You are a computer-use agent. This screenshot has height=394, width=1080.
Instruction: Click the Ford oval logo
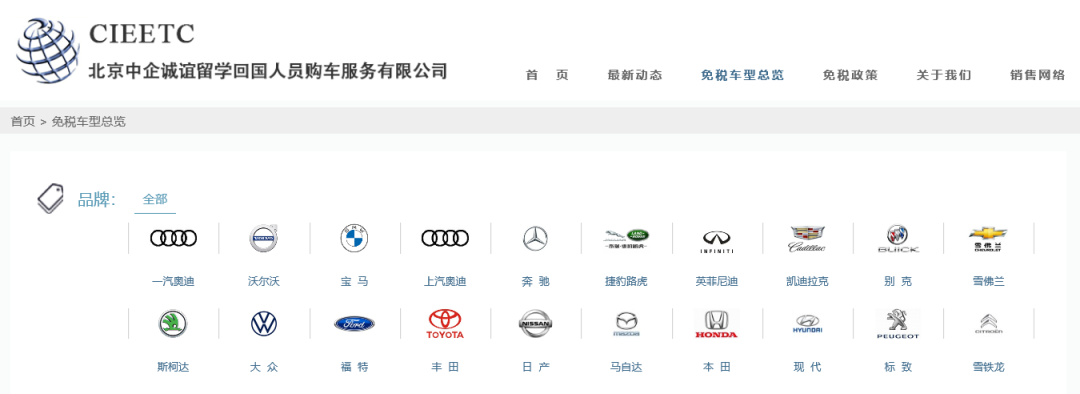click(x=354, y=323)
